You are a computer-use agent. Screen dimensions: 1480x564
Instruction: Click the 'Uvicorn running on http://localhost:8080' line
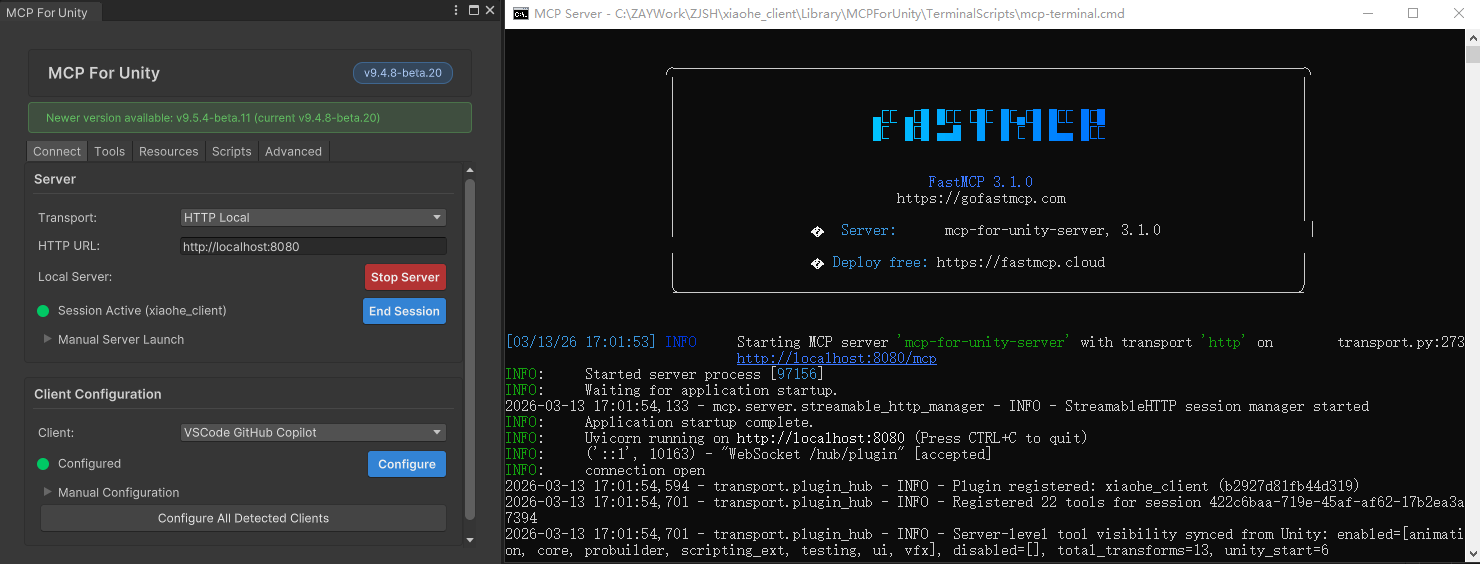click(x=745, y=438)
